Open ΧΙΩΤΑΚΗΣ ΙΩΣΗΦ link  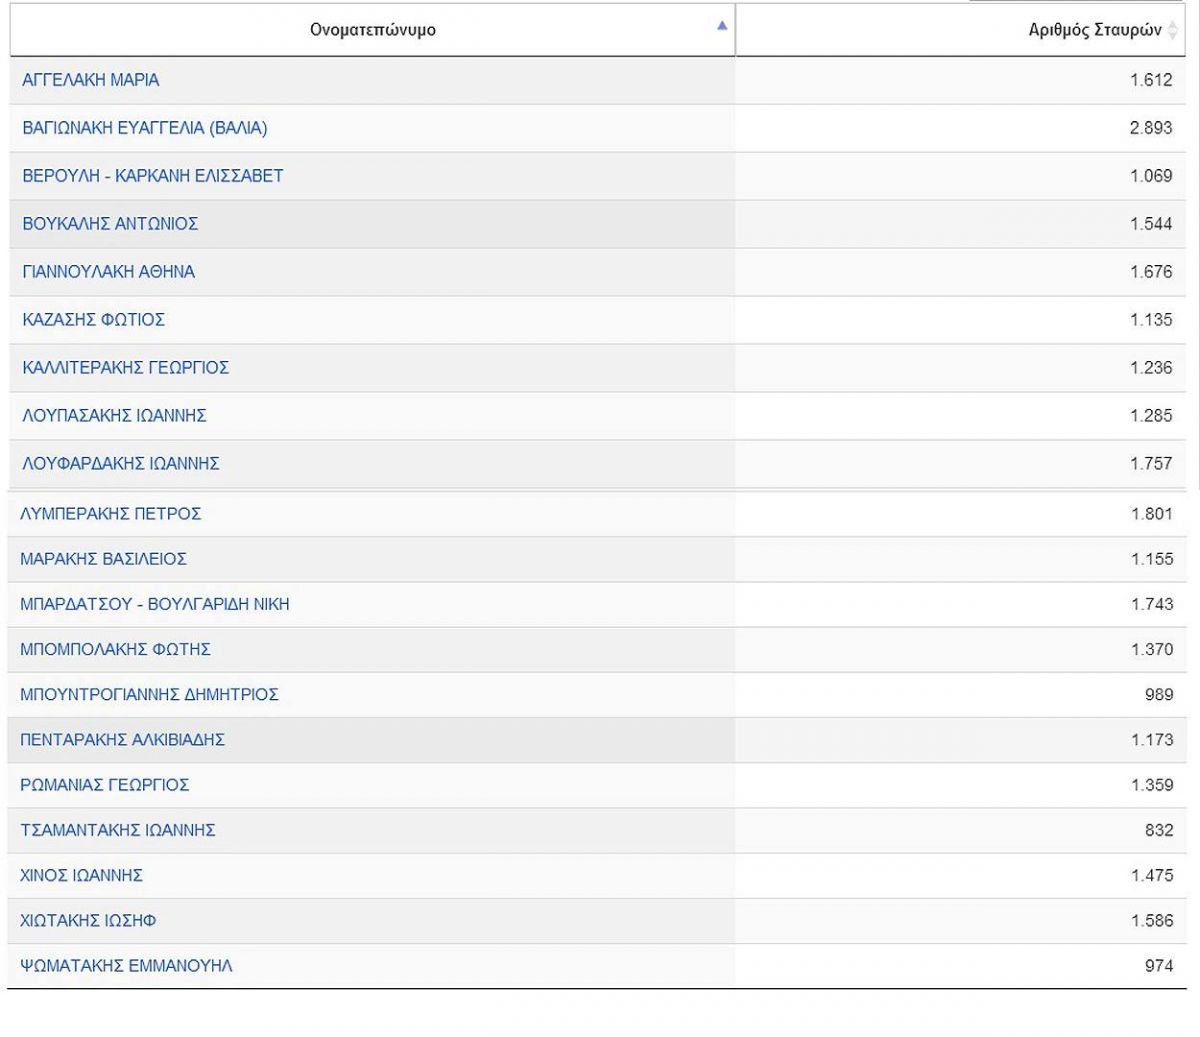[88, 920]
